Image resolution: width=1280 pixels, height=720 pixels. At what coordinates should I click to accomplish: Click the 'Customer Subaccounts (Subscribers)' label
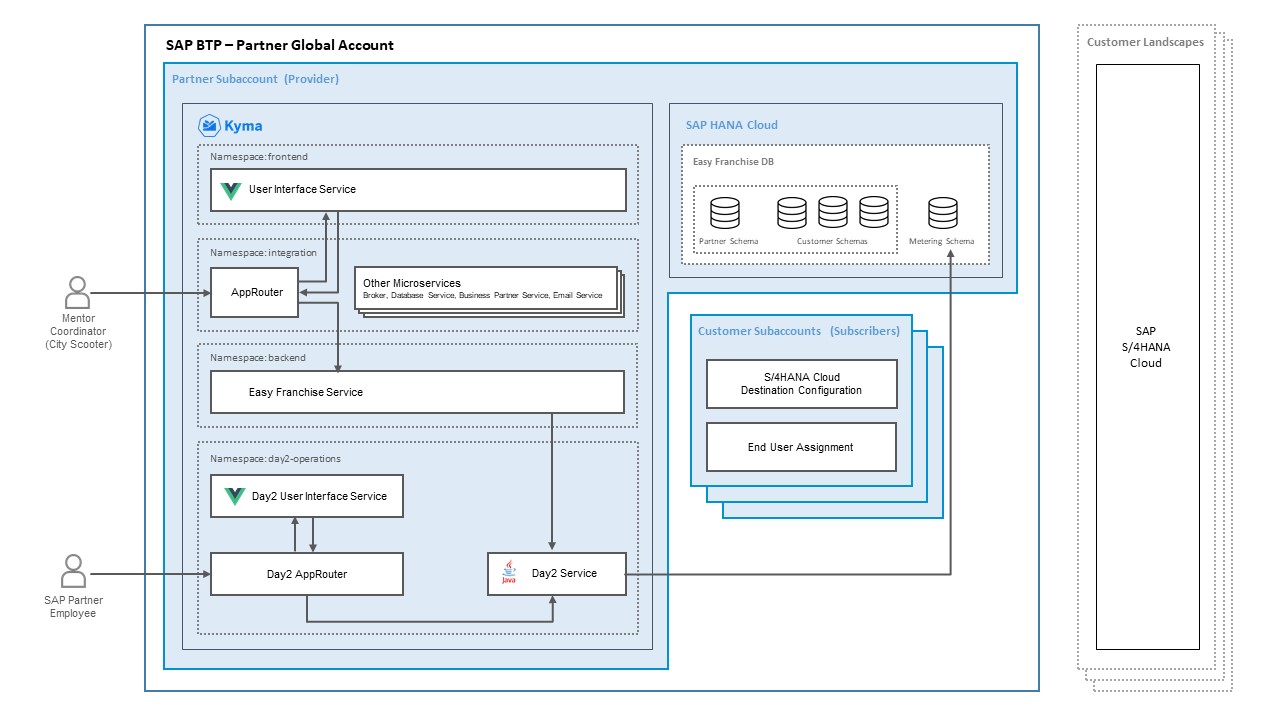pyautogui.click(x=799, y=331)
